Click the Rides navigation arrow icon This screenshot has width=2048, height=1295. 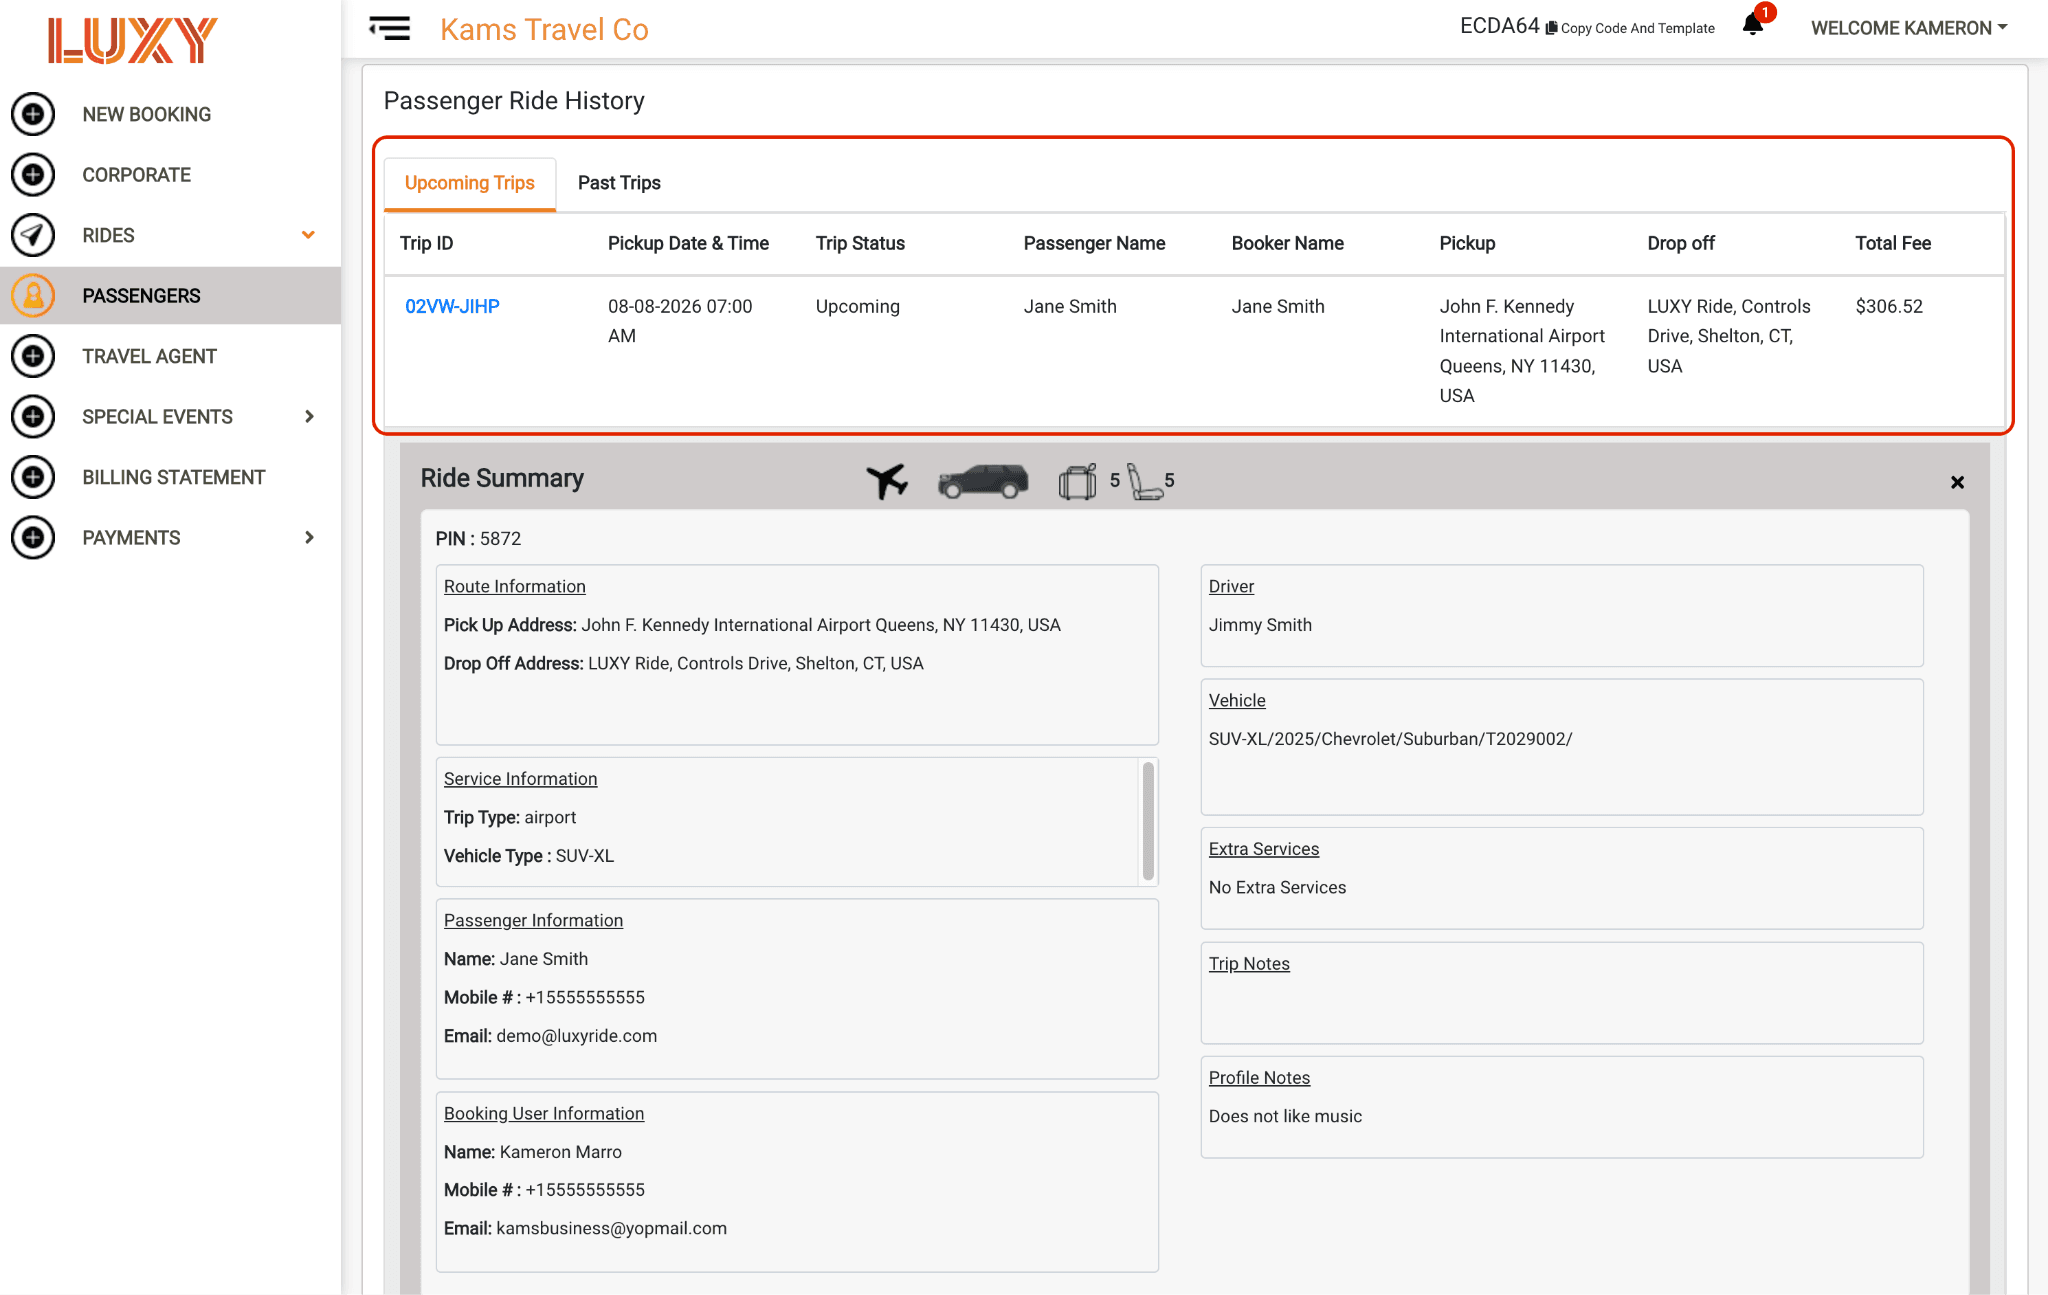click(x=33, y=235)
